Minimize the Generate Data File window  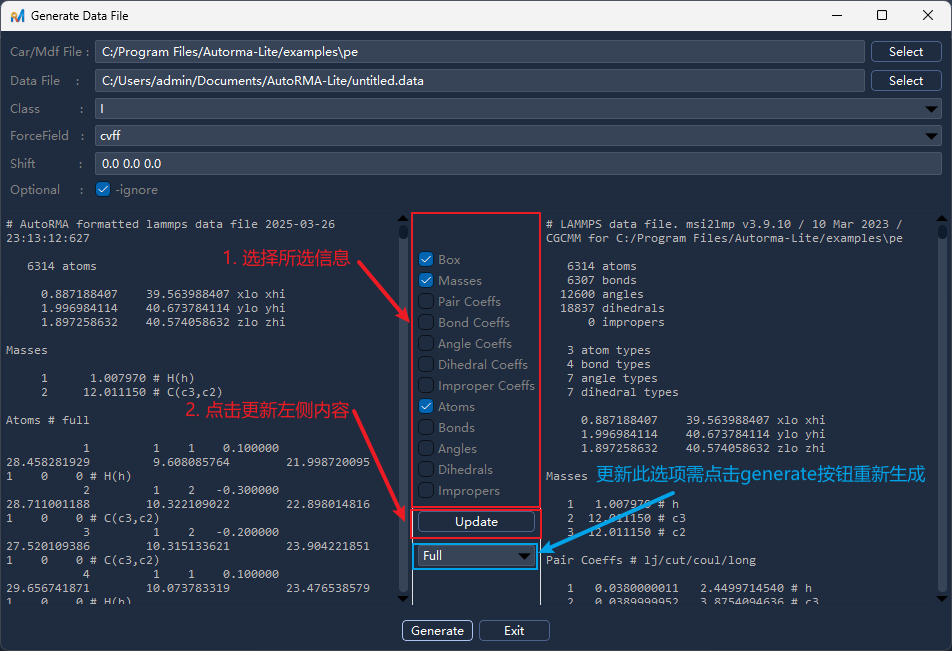pos(835,16)
